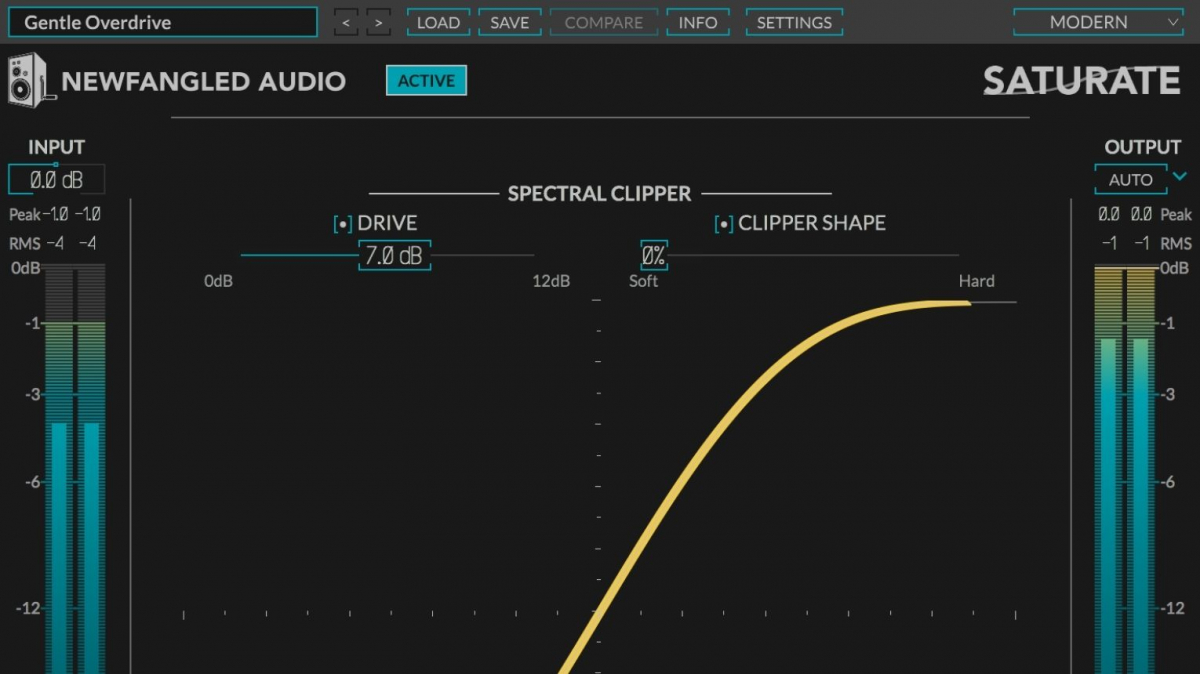Image resolution: width=1200 pixels, height=674 pixels.
Task: Click the input level meter
Action: [73, 470]
